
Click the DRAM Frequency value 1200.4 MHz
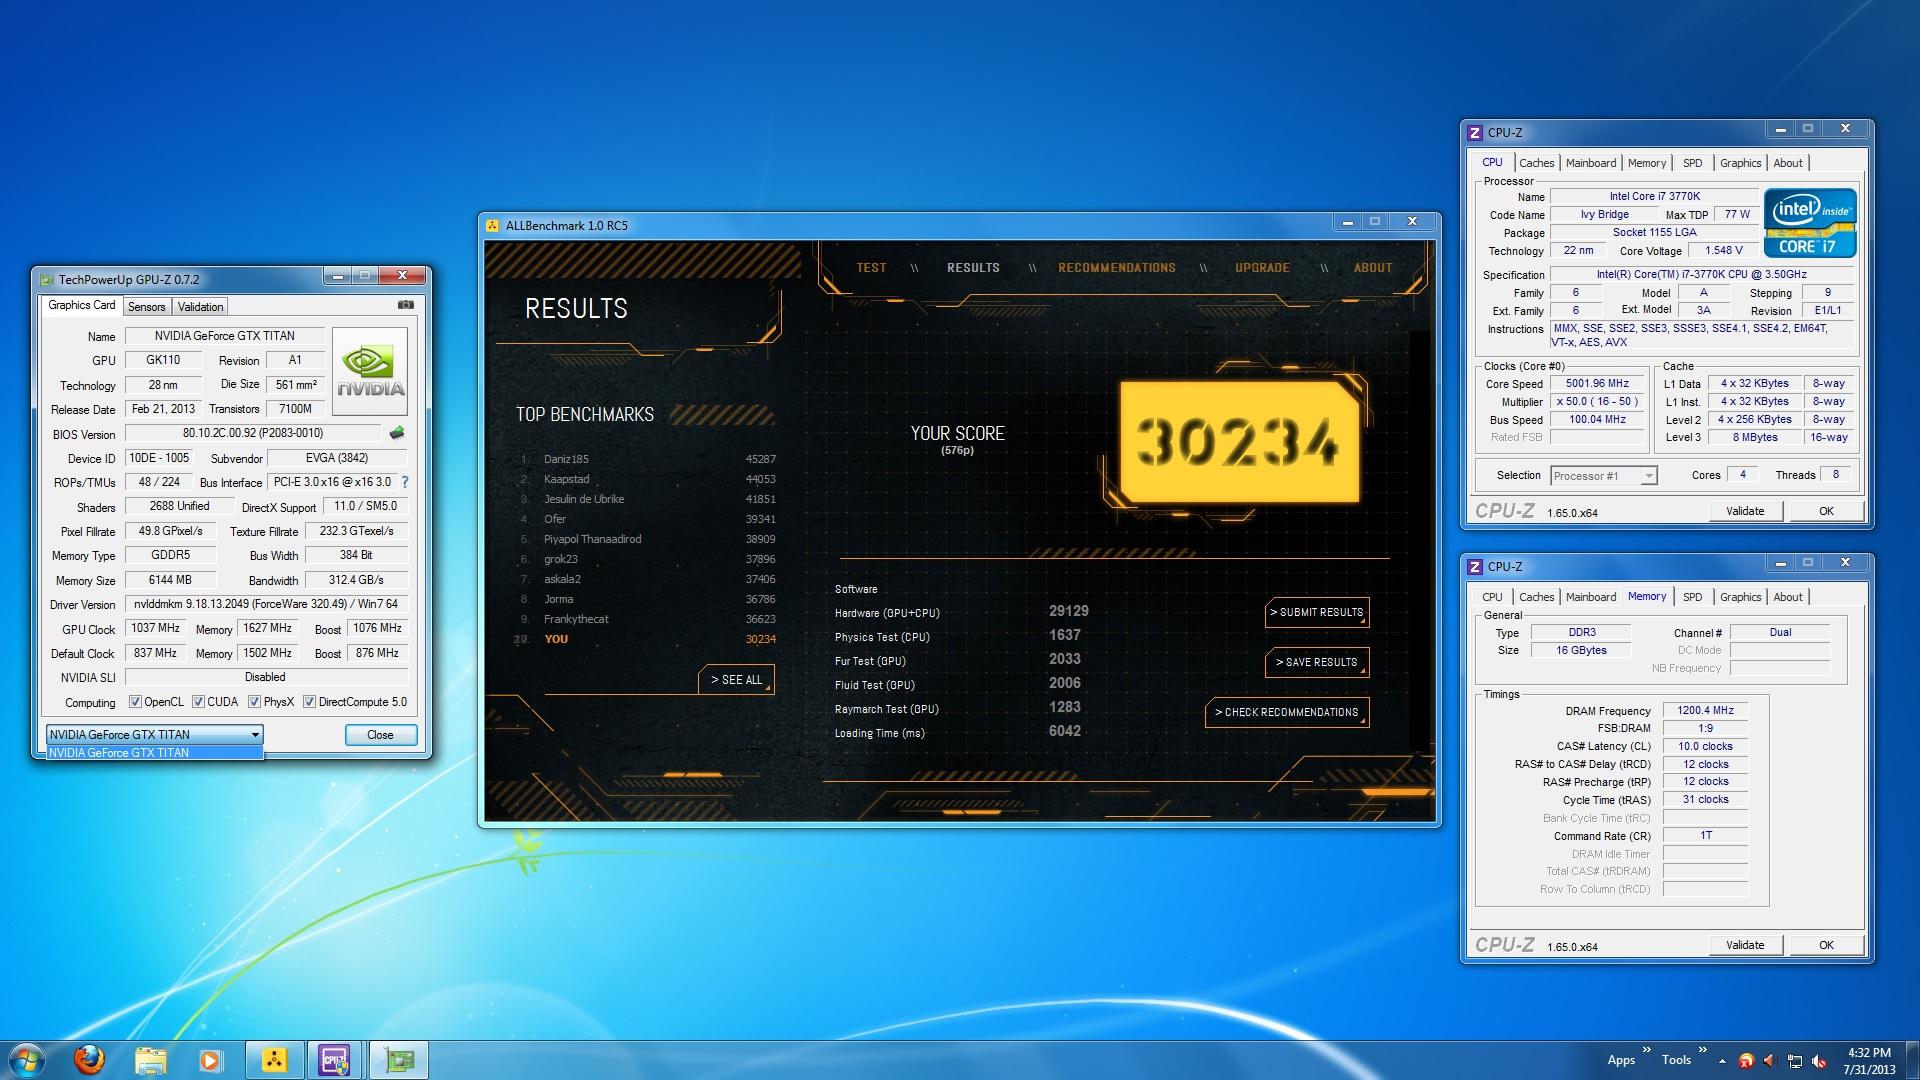click(1705, 711)
